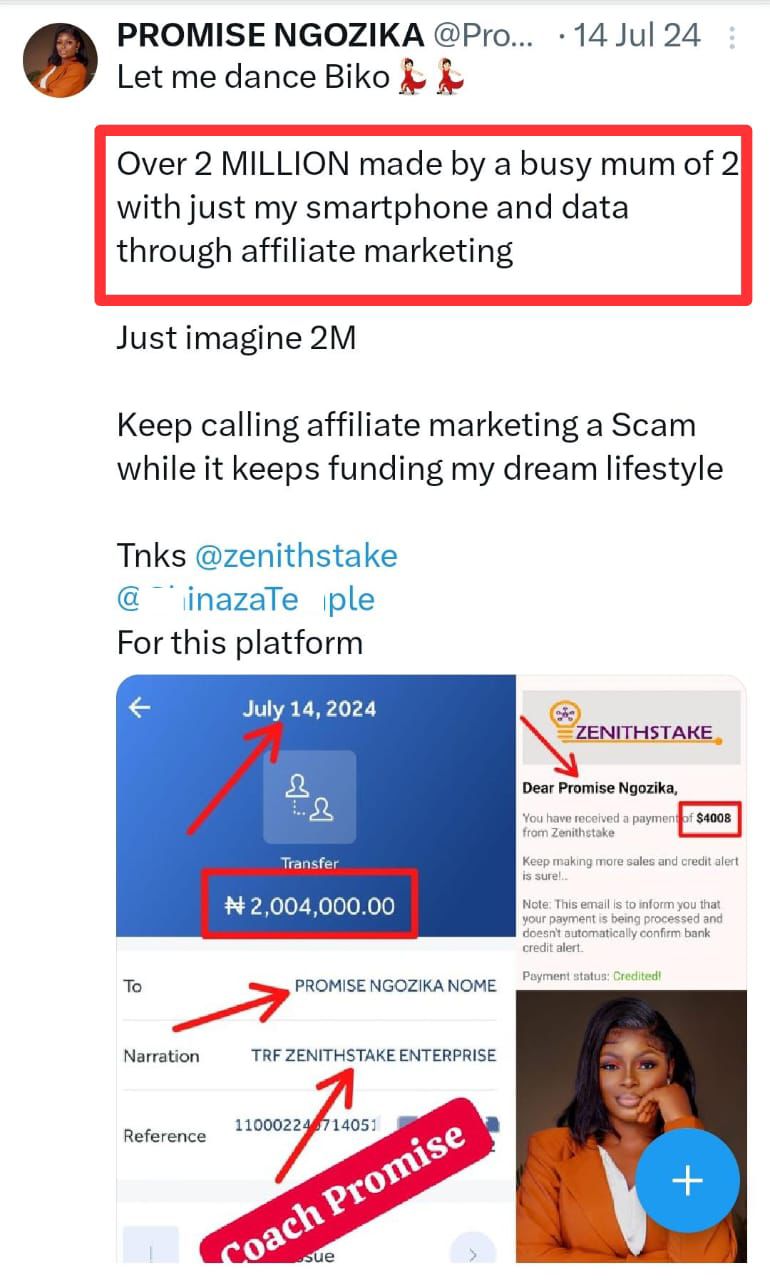
Task: Click the truncated @Pro... username handle
Action: pos(483,36)
